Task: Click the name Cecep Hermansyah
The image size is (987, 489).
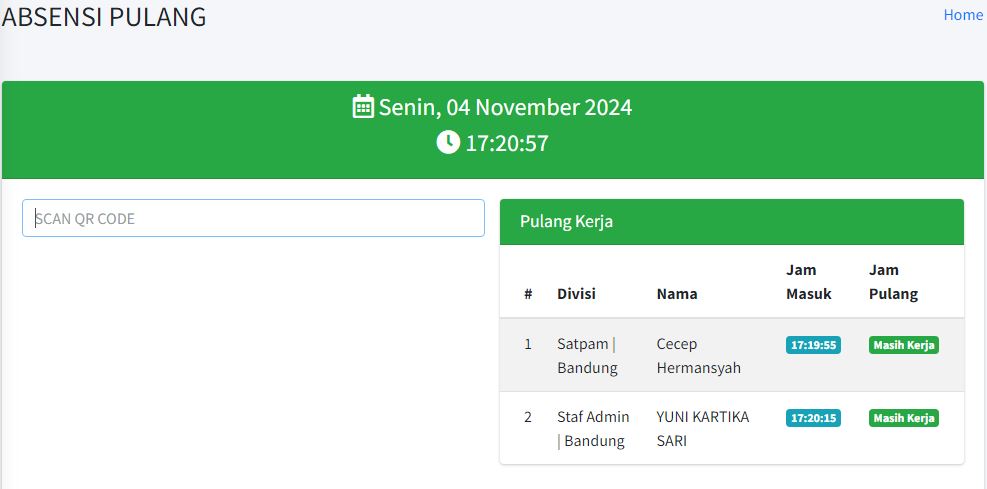Action: tap(699, 356)
